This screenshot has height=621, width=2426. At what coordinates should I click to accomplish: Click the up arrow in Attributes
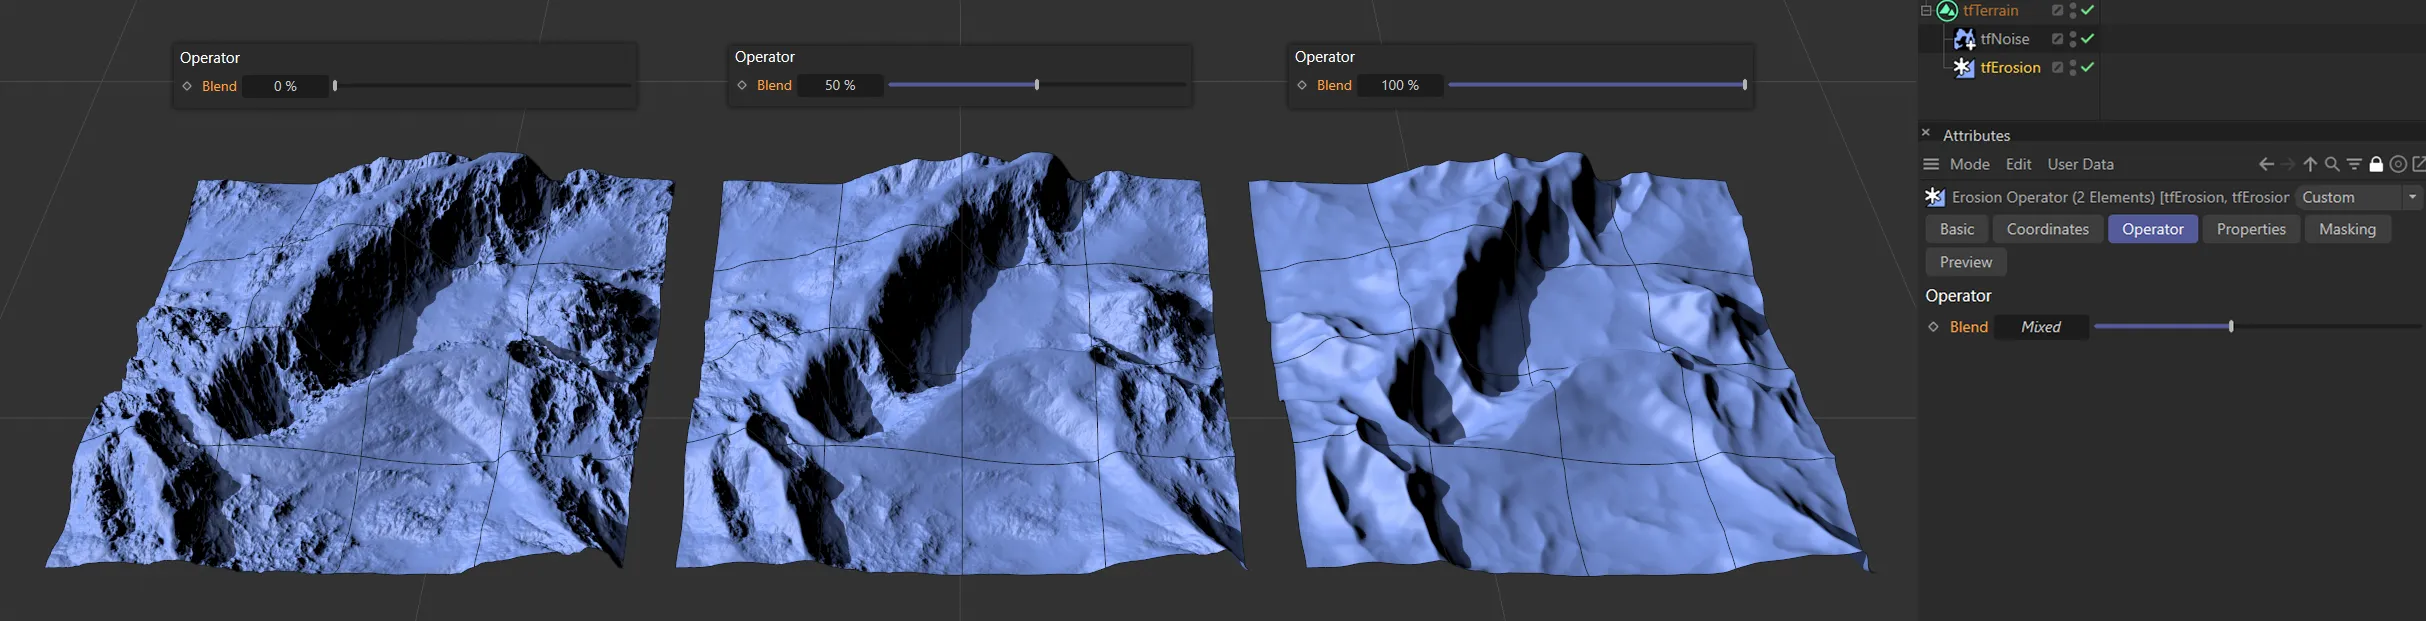(x=2310, y=165)
